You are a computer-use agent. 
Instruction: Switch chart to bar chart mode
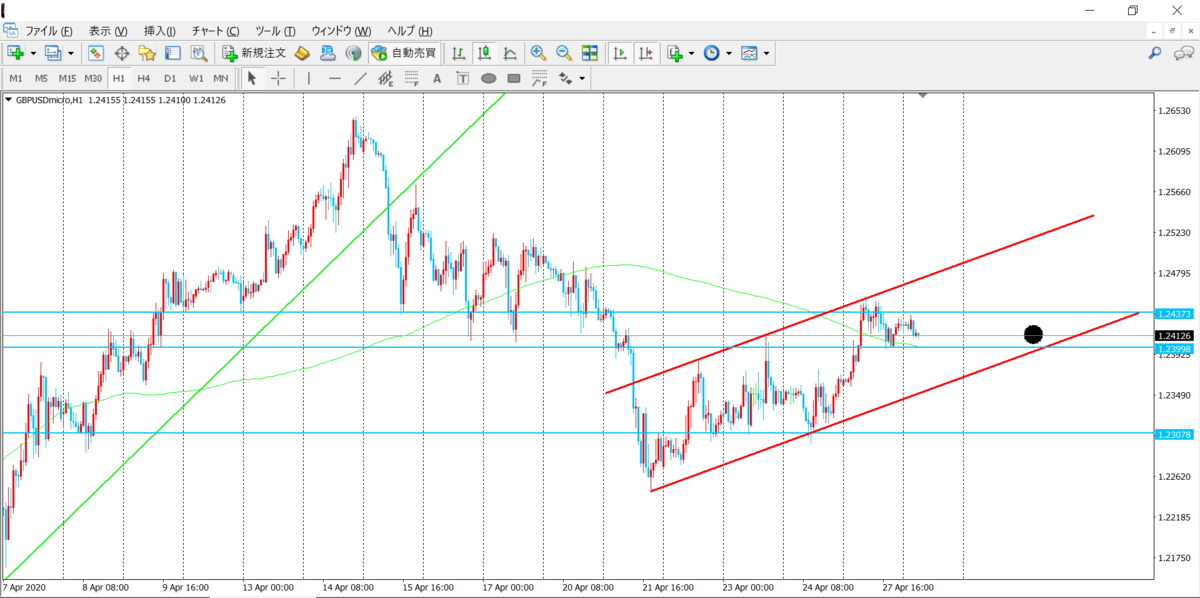click(x=459, y=53)
